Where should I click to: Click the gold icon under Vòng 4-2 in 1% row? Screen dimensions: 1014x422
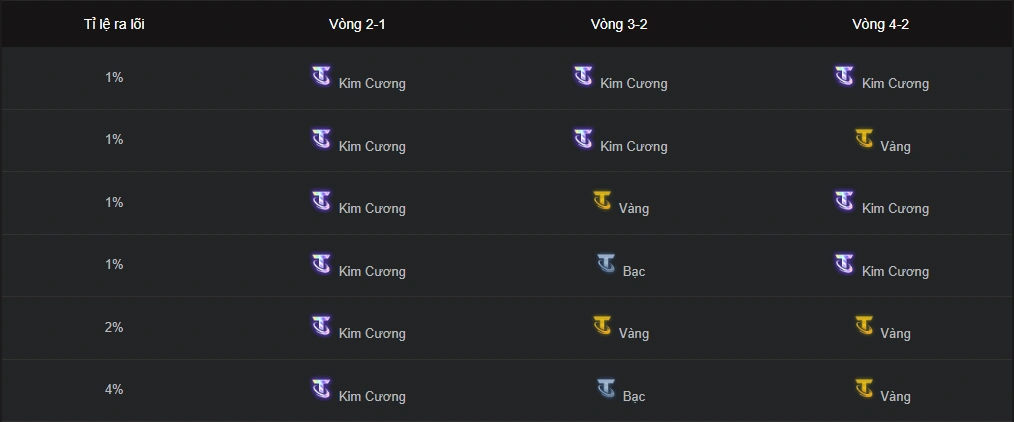tap(864, 138)
